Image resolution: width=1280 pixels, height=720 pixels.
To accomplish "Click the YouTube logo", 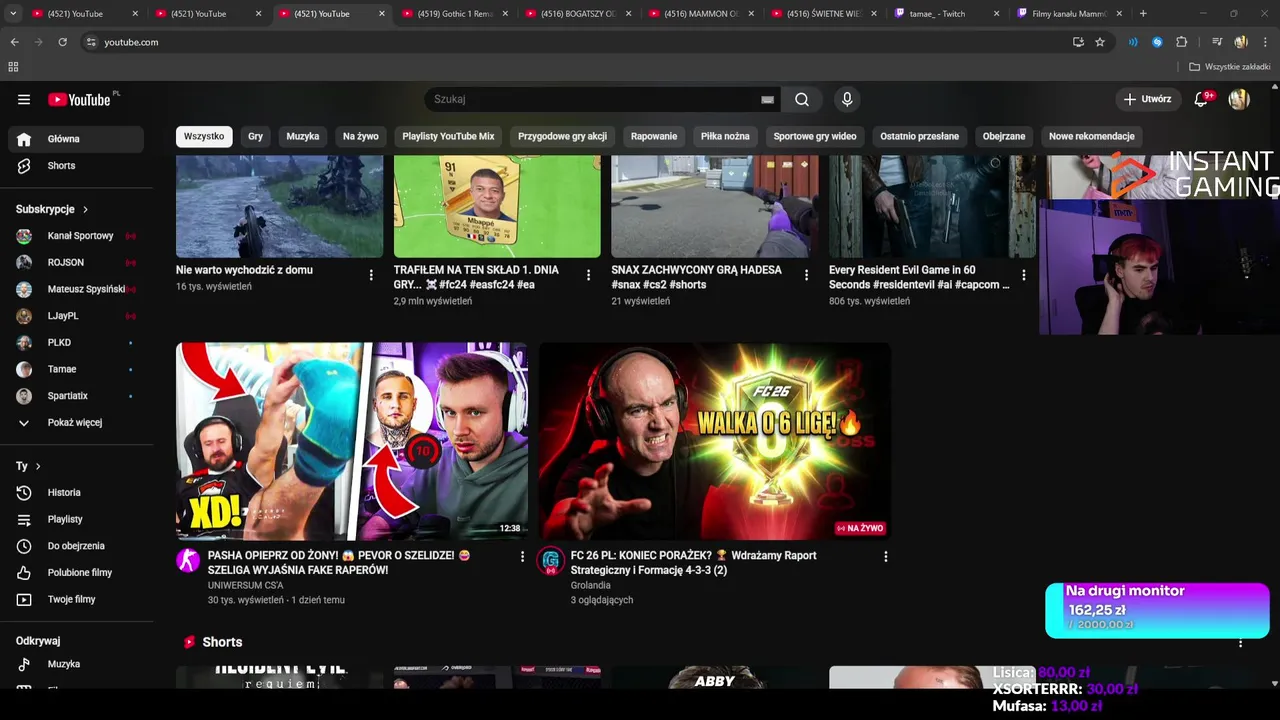I will (x=79, y=99).
